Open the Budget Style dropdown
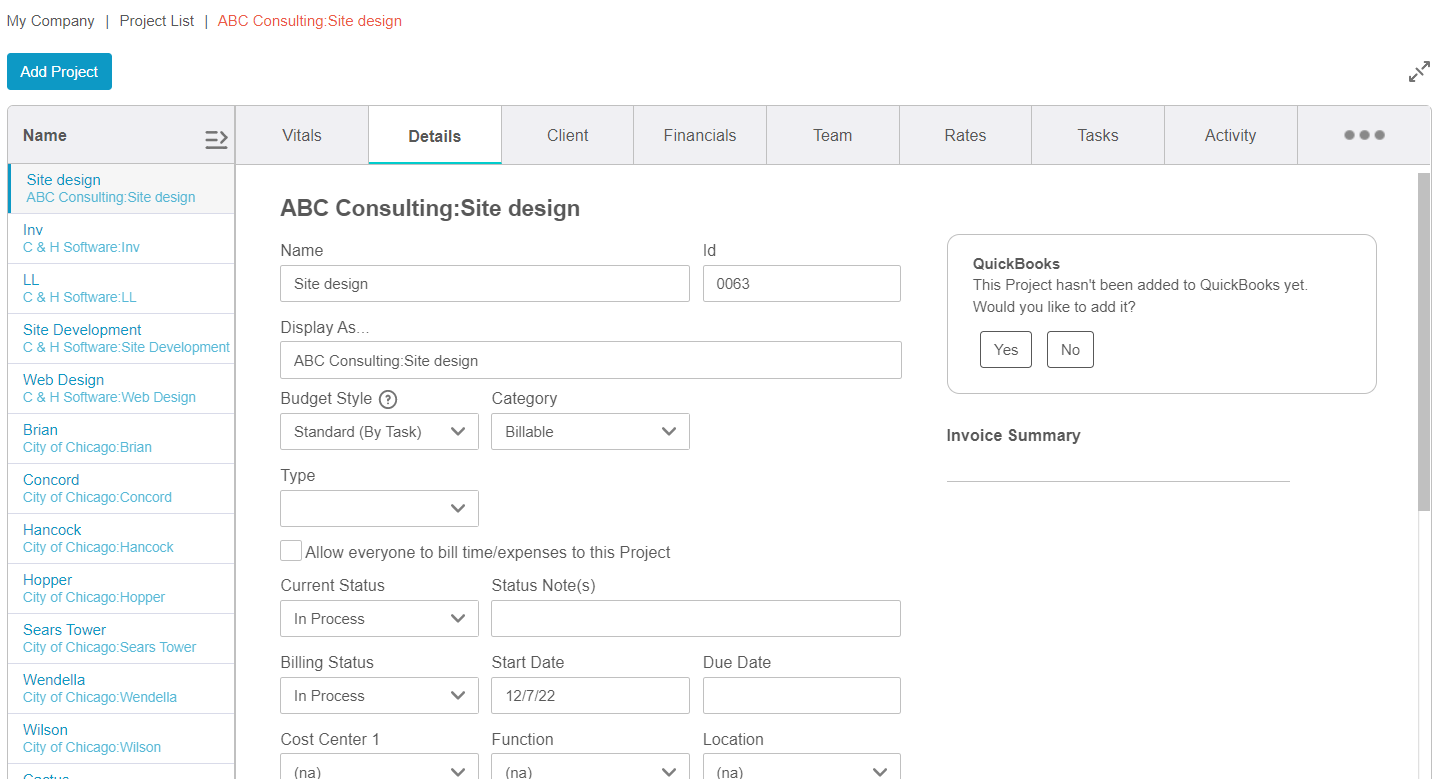The width and height of the screenshot is (1448, 779). tap(379, 431)
